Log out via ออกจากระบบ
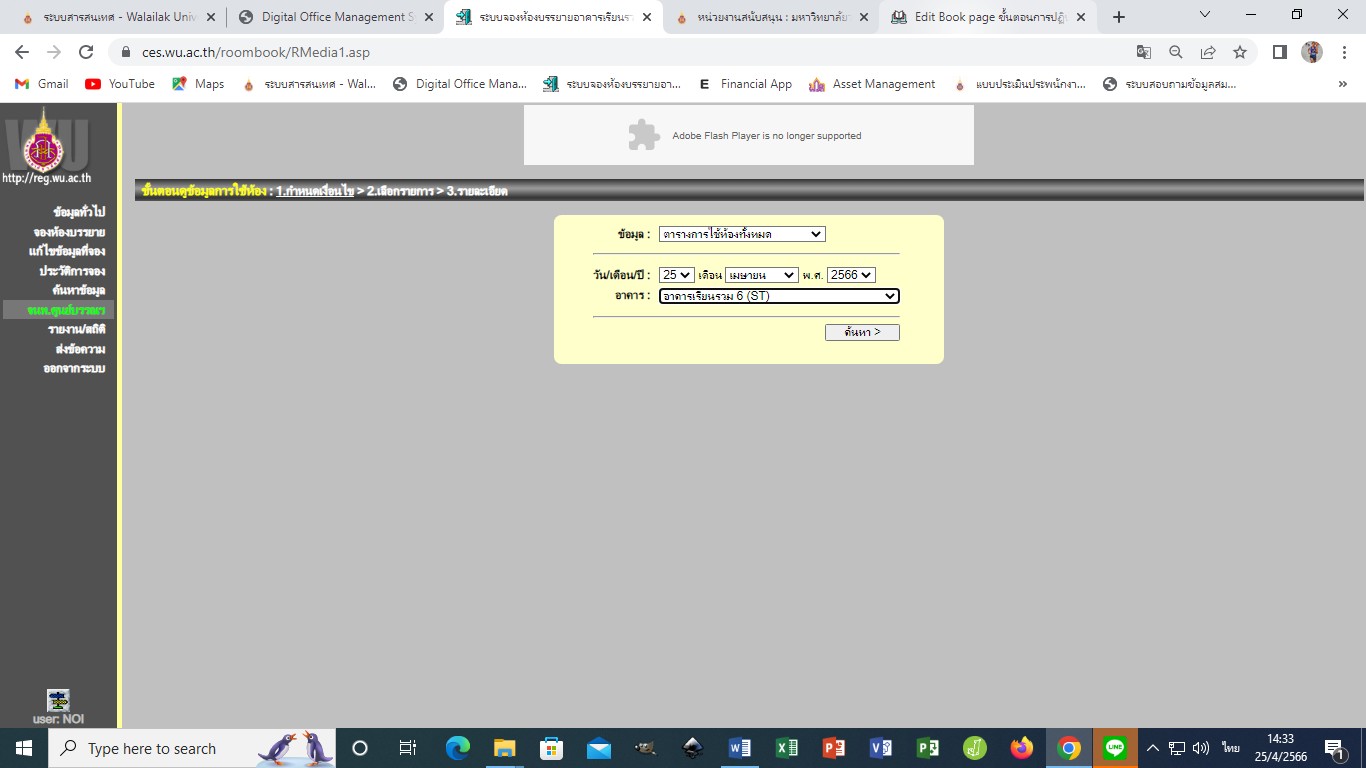Image resolution: width=1366 pixels, height=768 pixels. [74, 368]
